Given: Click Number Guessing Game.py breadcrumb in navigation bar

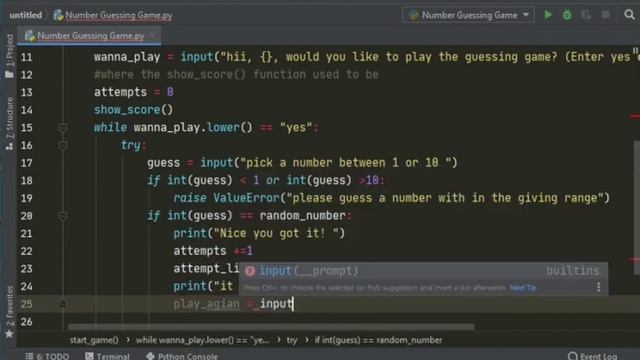Looking at the screenshot, I should coord(113,15).
